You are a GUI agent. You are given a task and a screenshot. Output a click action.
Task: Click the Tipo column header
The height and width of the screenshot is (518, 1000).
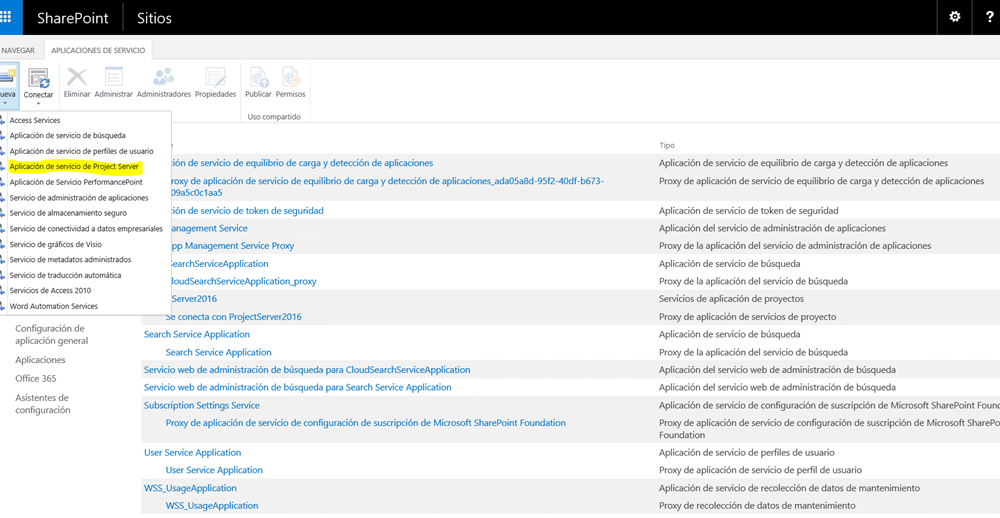667,145
